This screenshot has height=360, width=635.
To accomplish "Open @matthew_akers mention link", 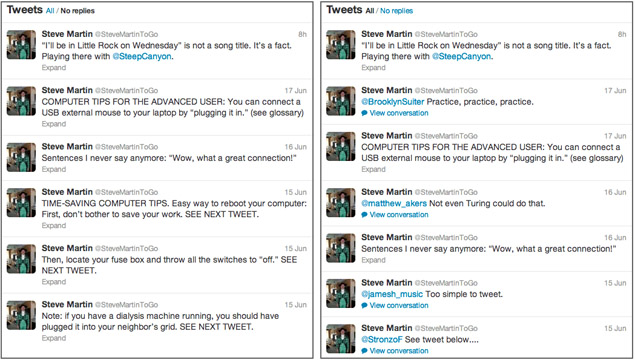I will pyautogui.click(x=394, y=203).
